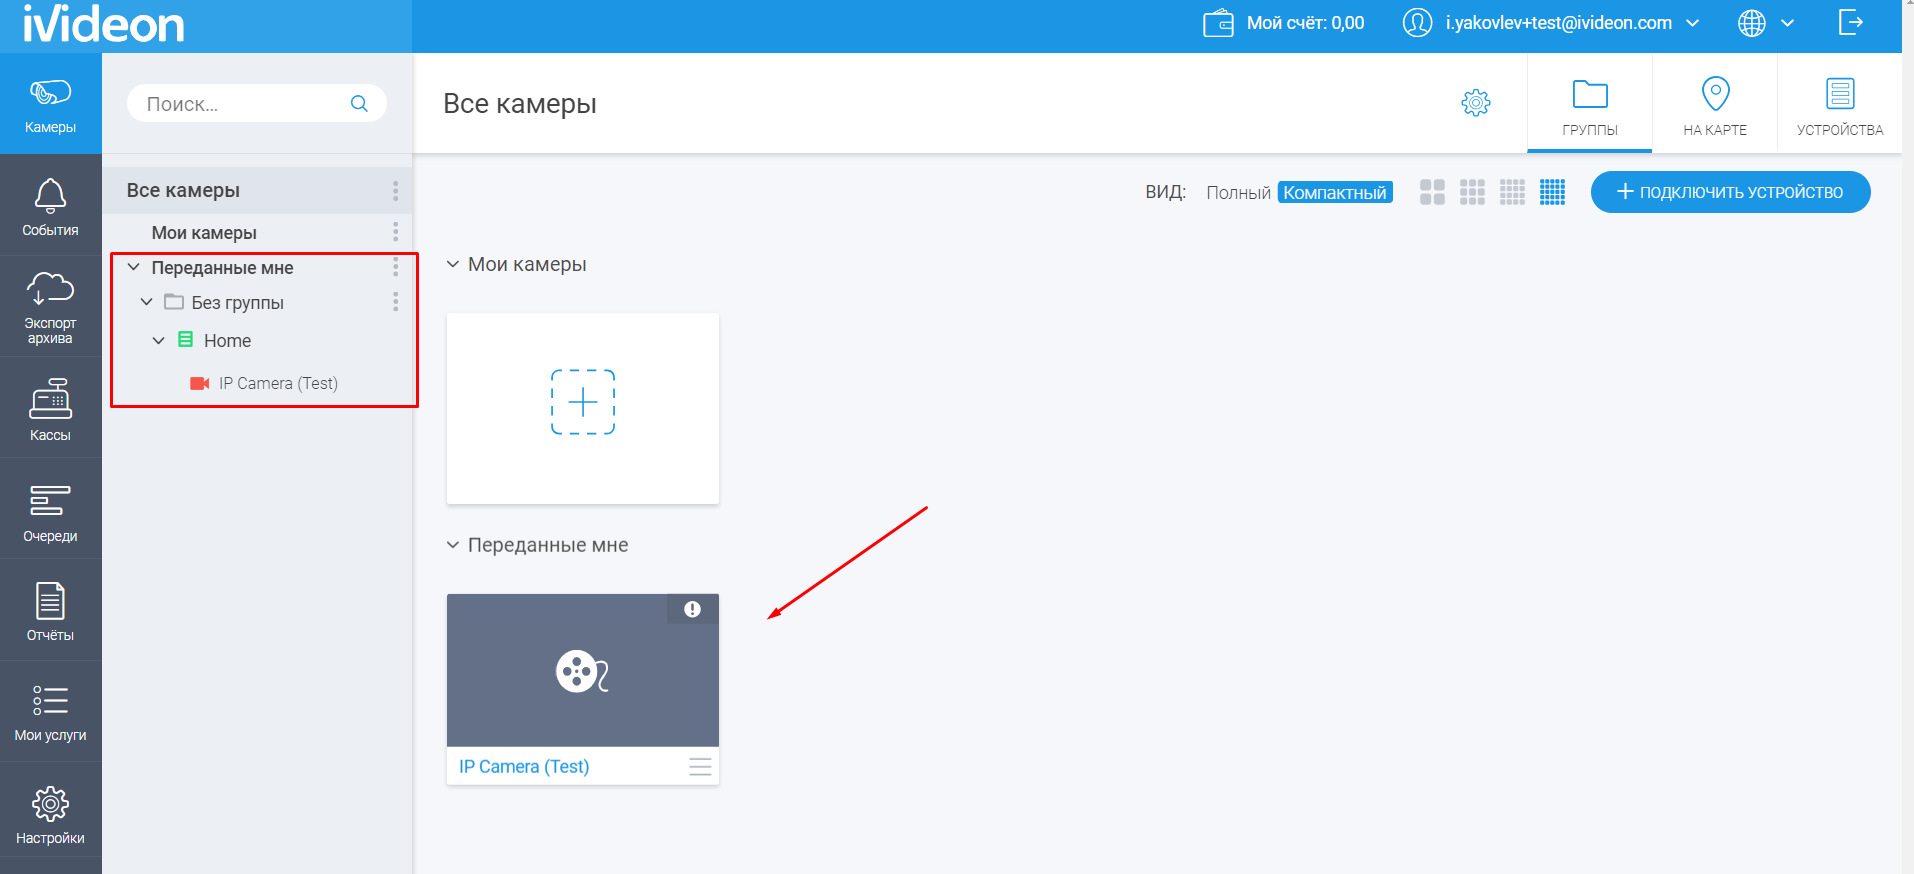
Task: Open IP Camera (Test) title link
Action: (524, 767)
